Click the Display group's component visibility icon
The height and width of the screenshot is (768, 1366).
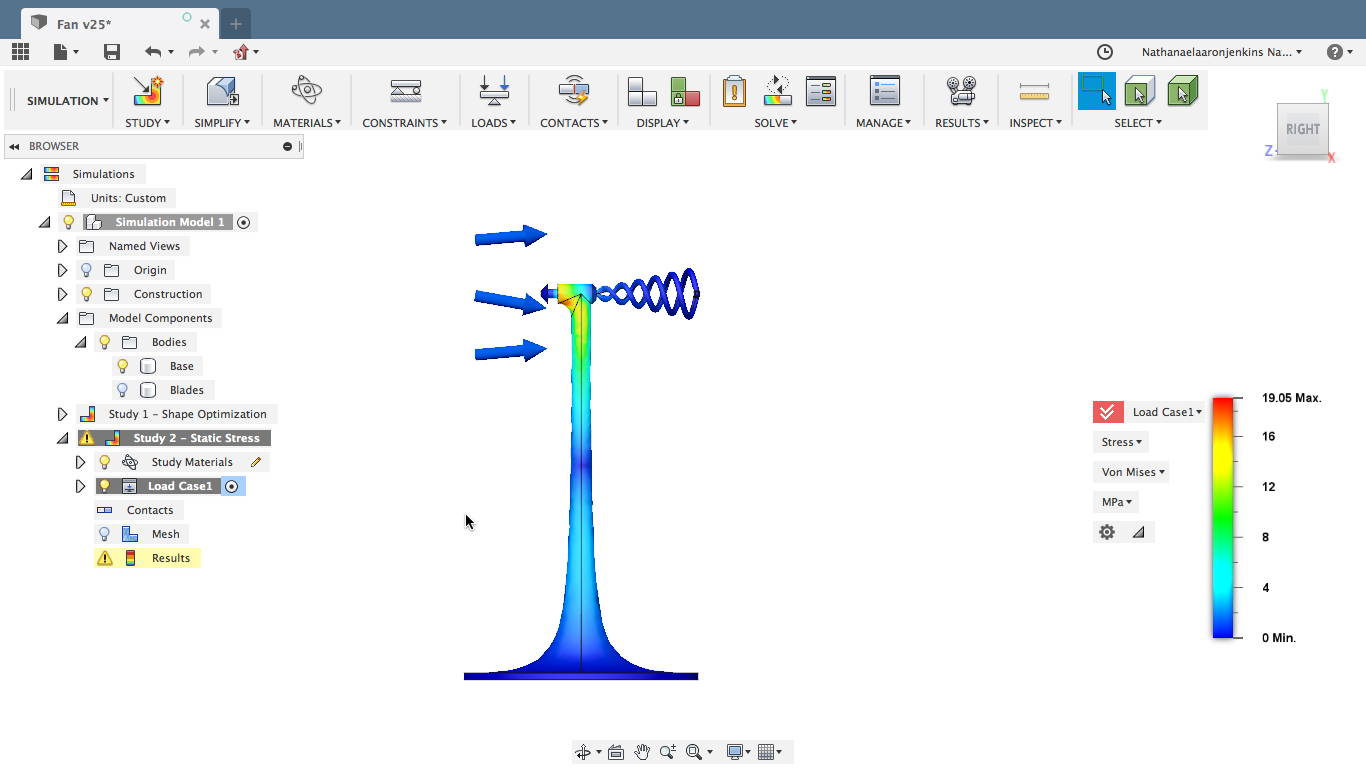(x=642, y=92)
